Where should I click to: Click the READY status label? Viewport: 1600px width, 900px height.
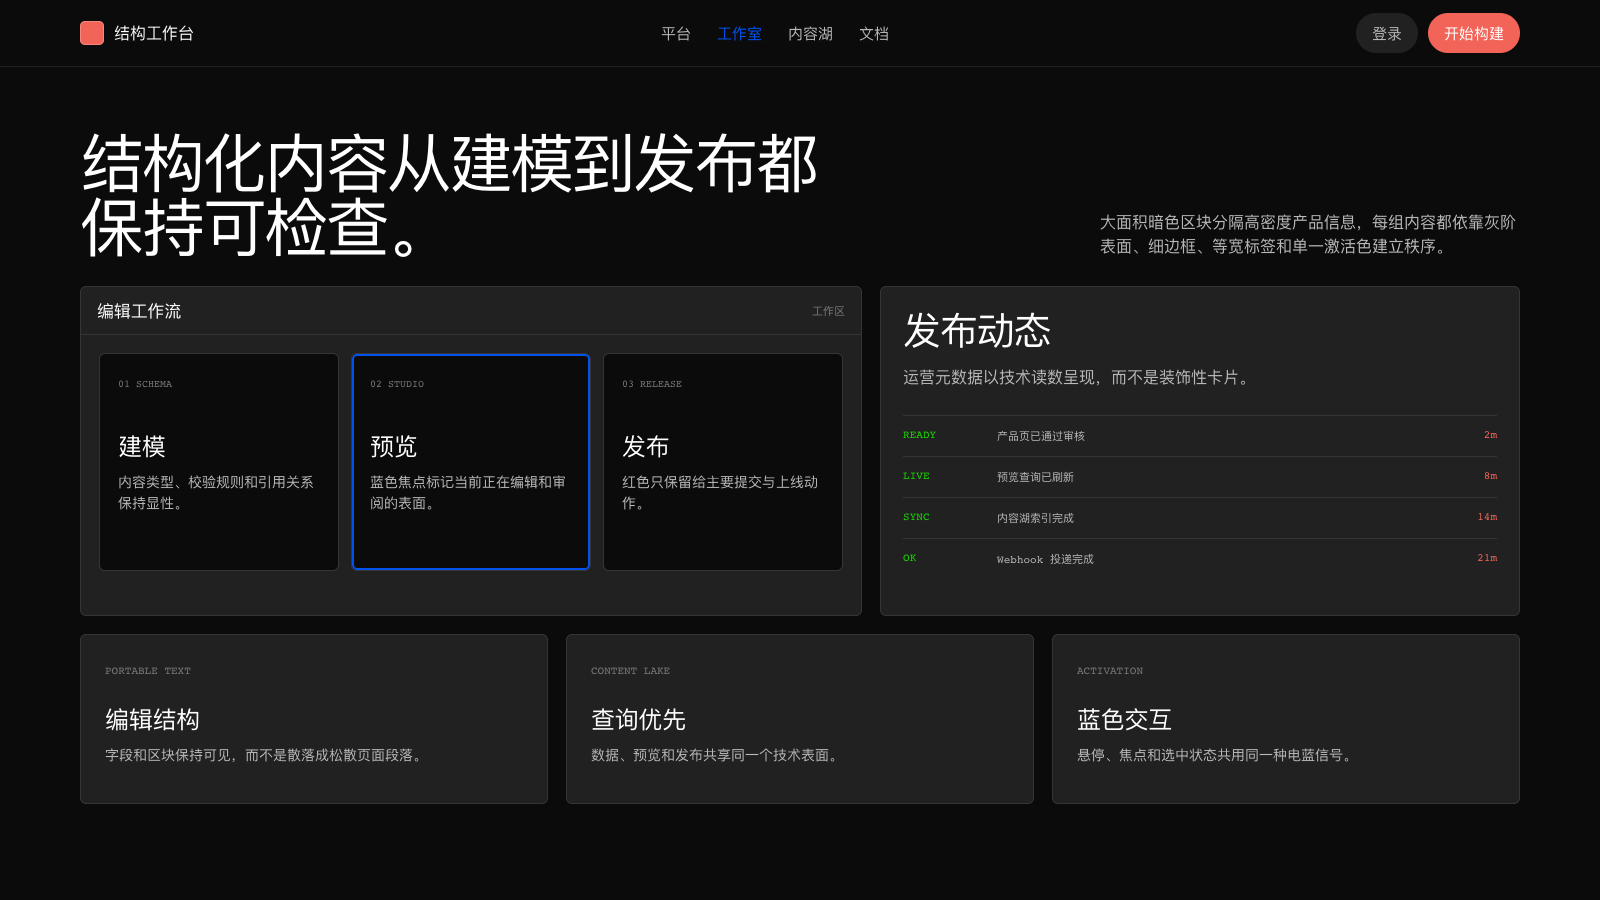pos(919,435)
